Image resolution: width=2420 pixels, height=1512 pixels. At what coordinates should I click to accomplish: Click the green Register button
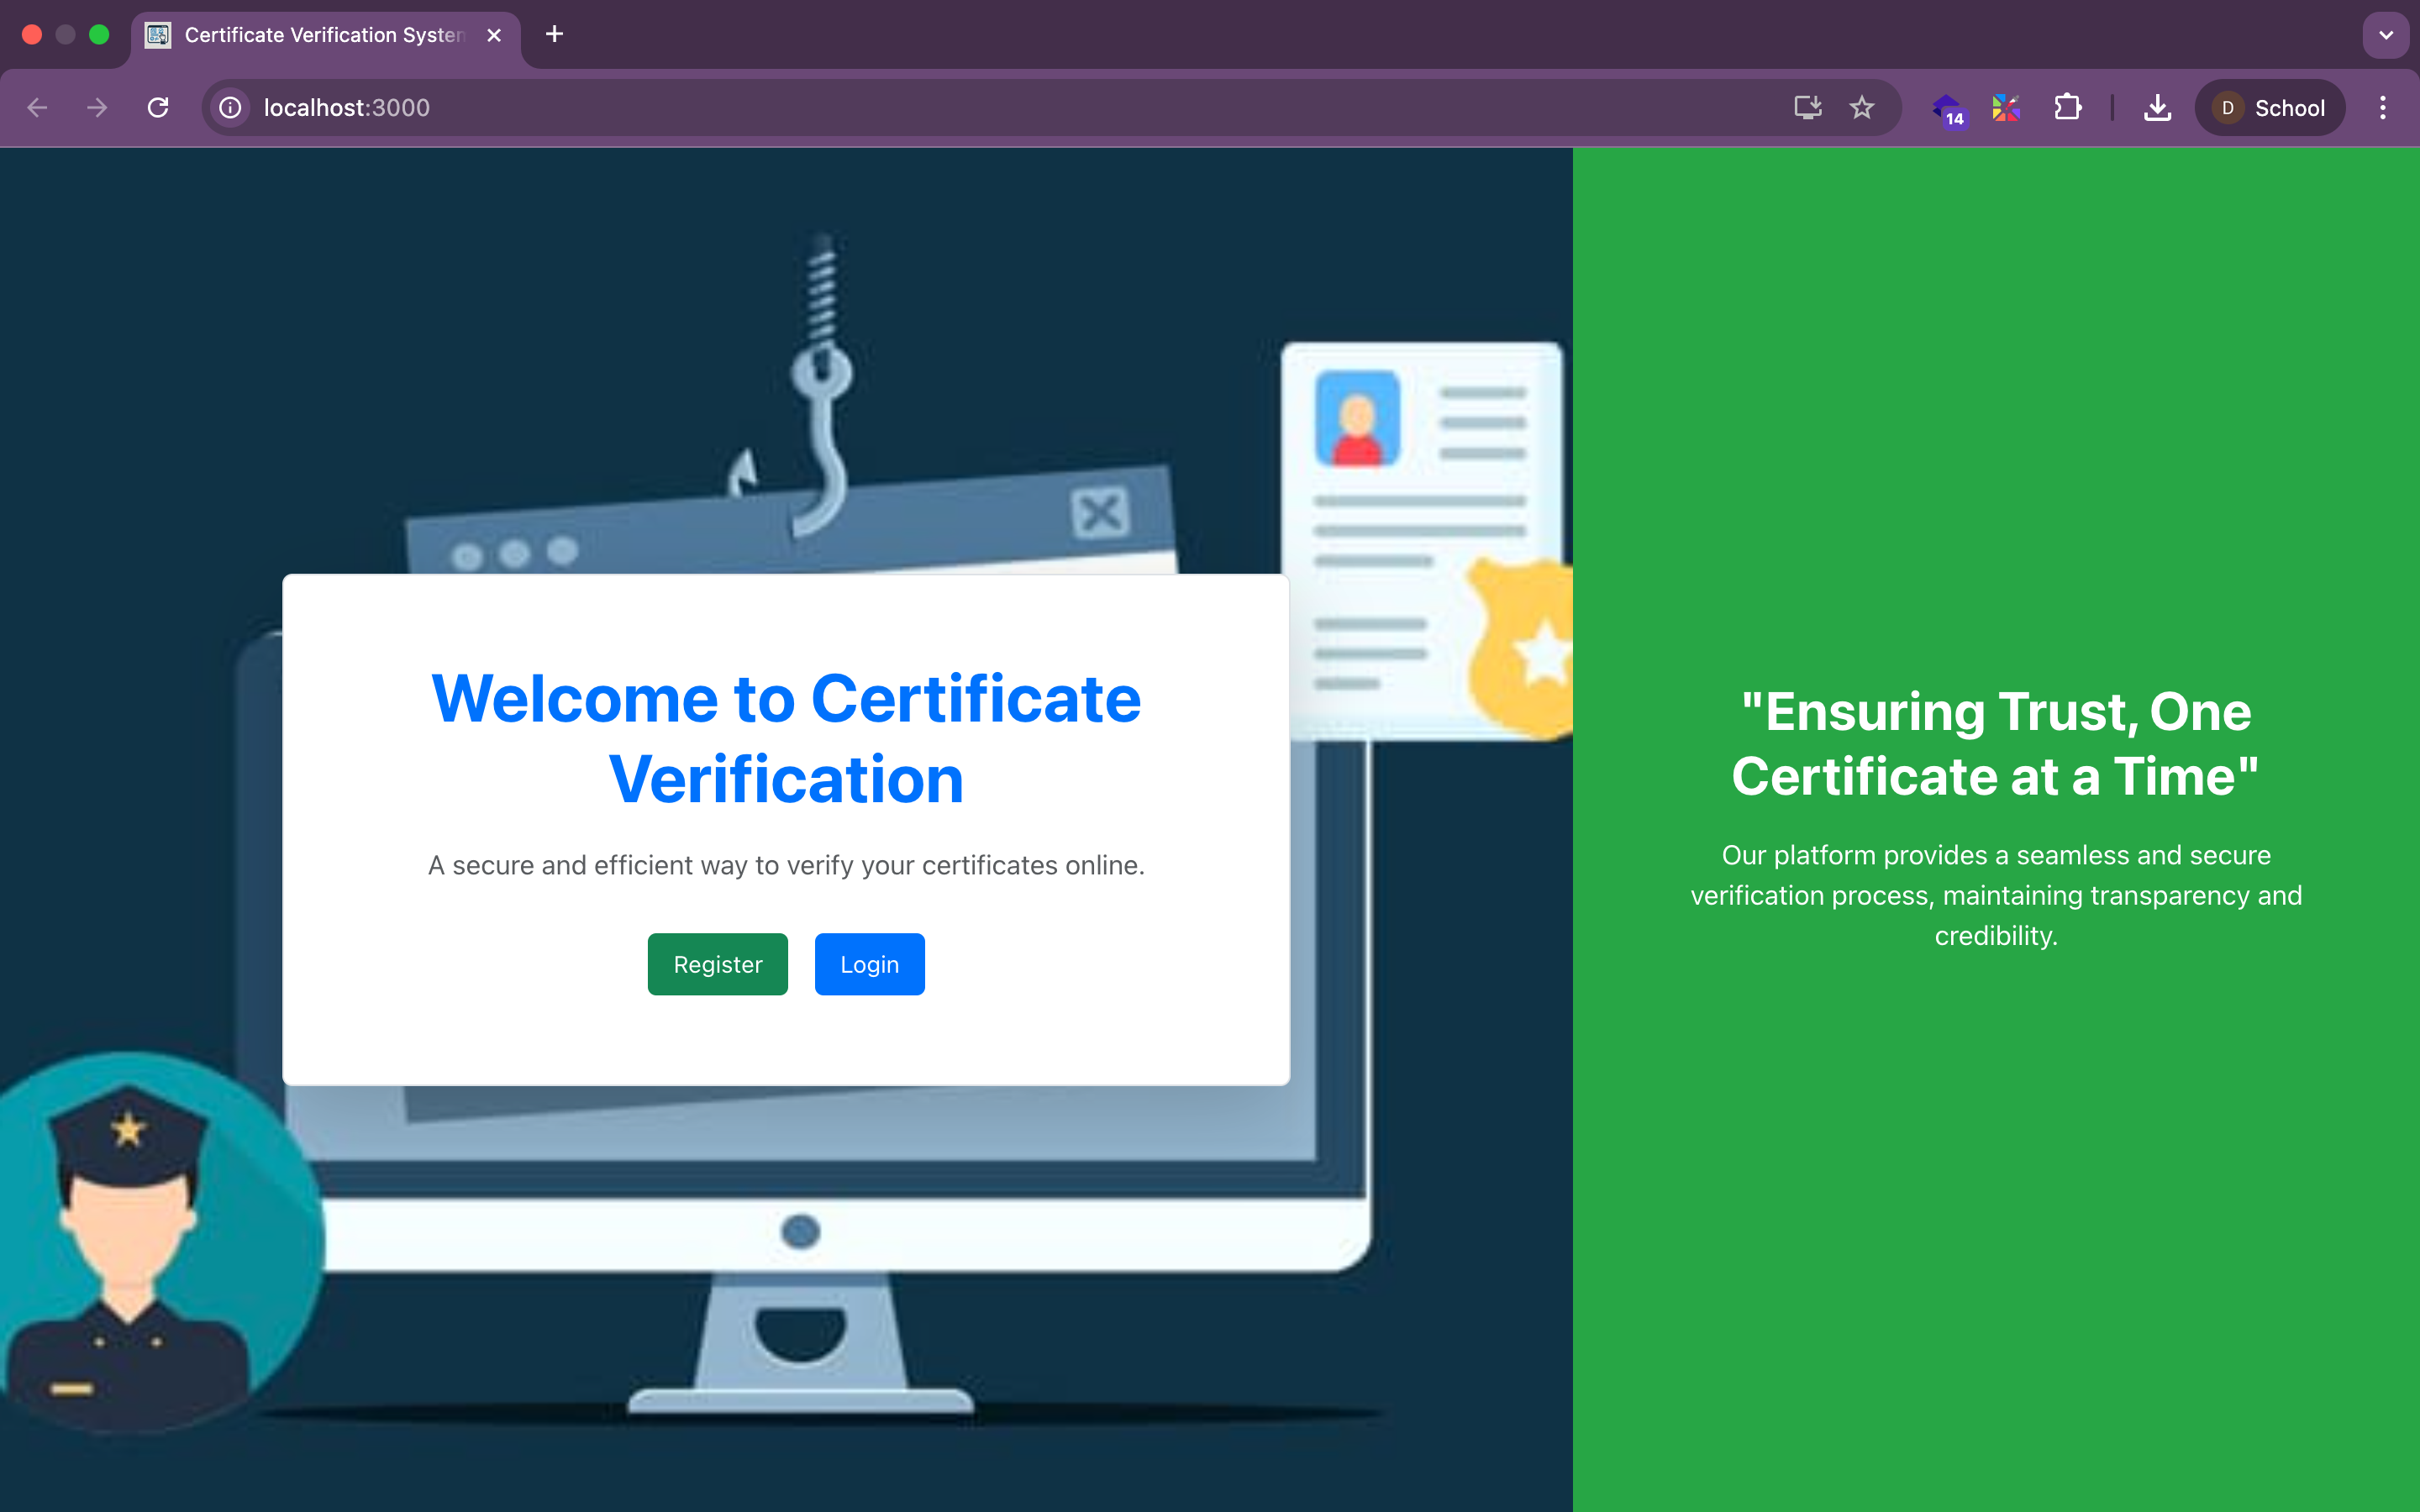coord(717,964)
